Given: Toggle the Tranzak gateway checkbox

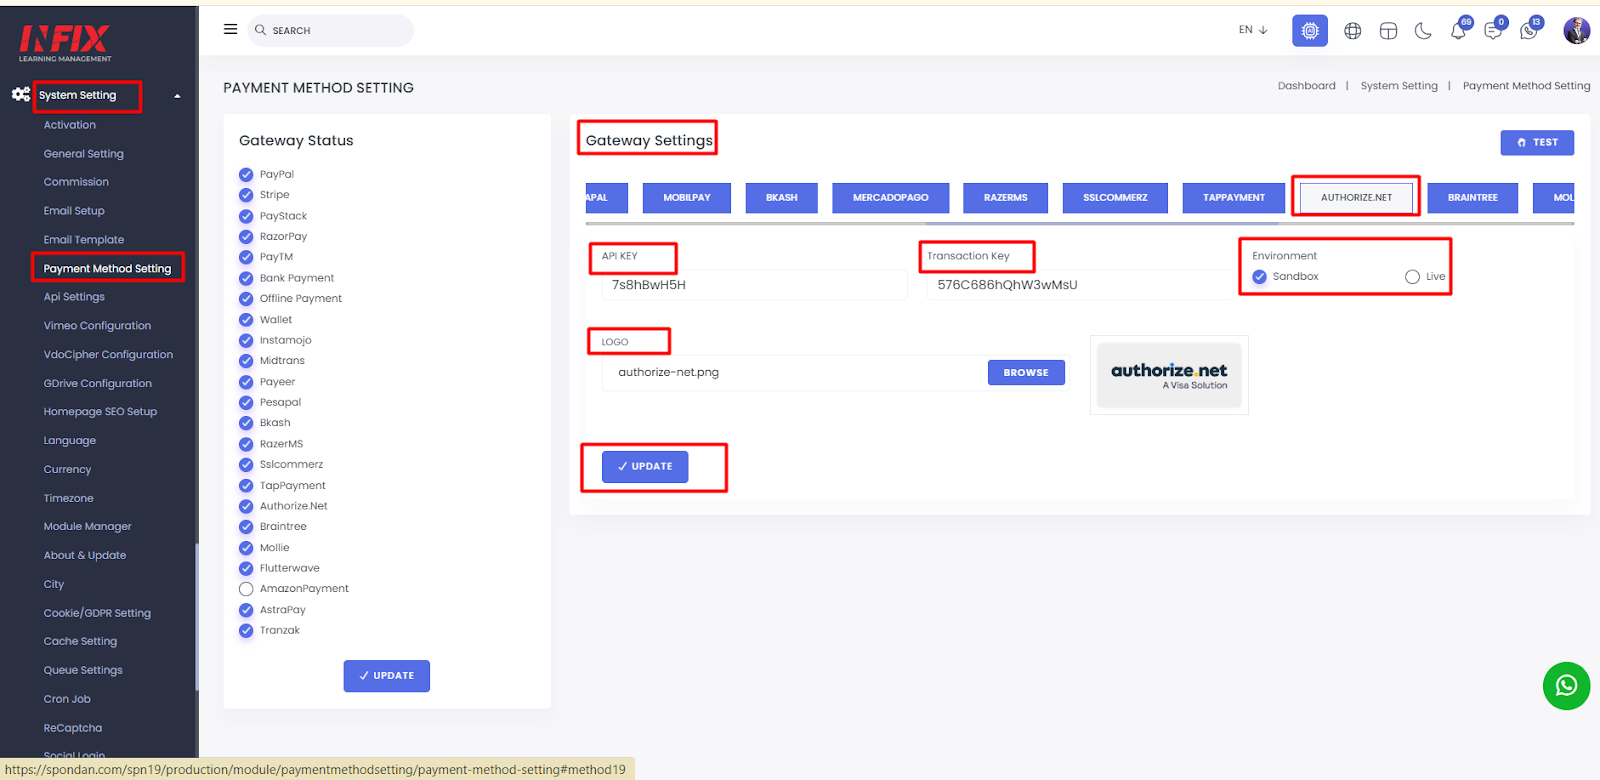Looking at the screenshot, I should (x=246, y=630).
